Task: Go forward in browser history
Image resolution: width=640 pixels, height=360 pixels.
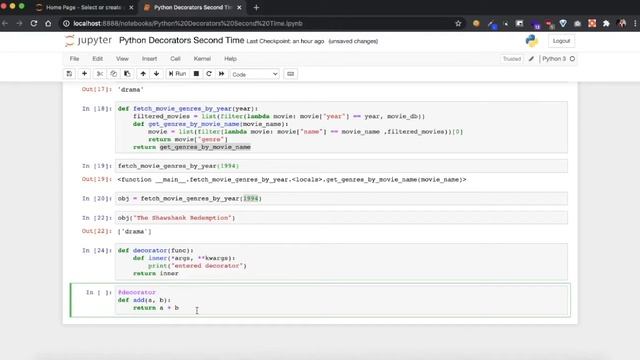Action: tap(19, 23)
